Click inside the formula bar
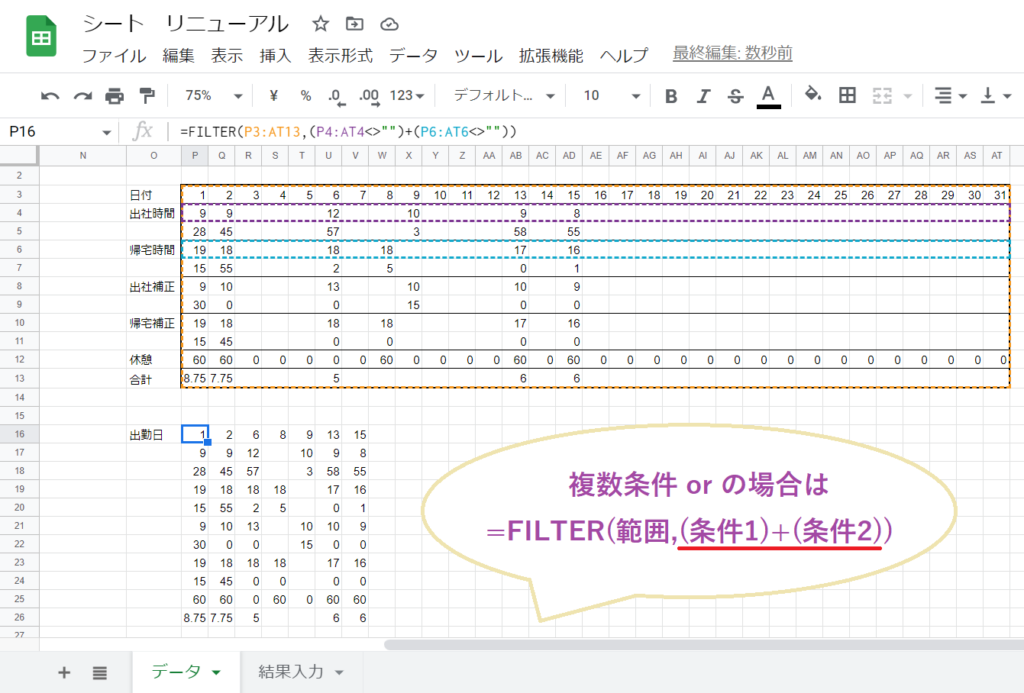 (400, 130)
